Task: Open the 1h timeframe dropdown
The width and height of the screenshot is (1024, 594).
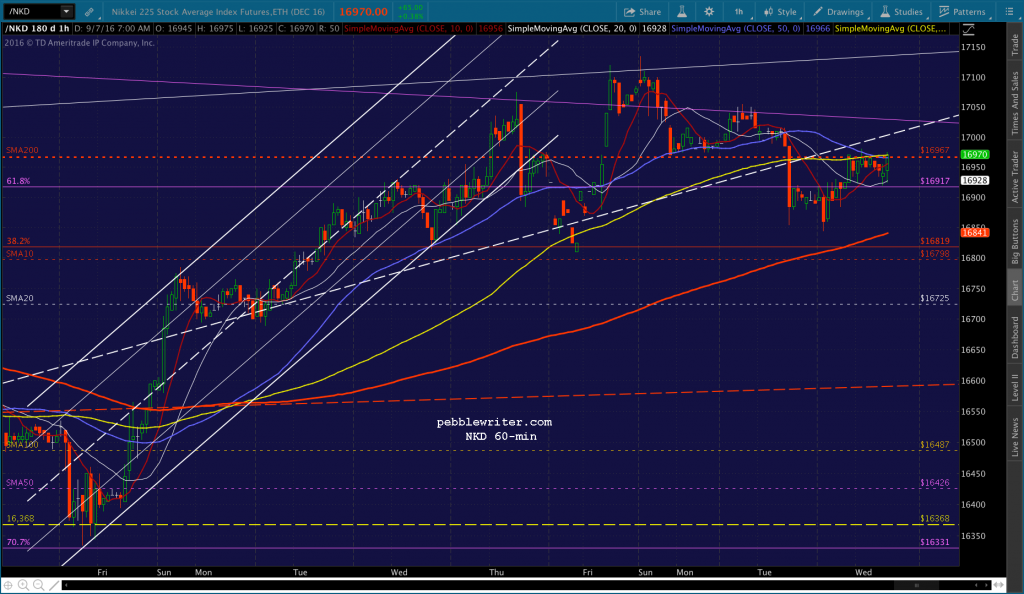Action: pyautogui.click(x=740, y=12)
